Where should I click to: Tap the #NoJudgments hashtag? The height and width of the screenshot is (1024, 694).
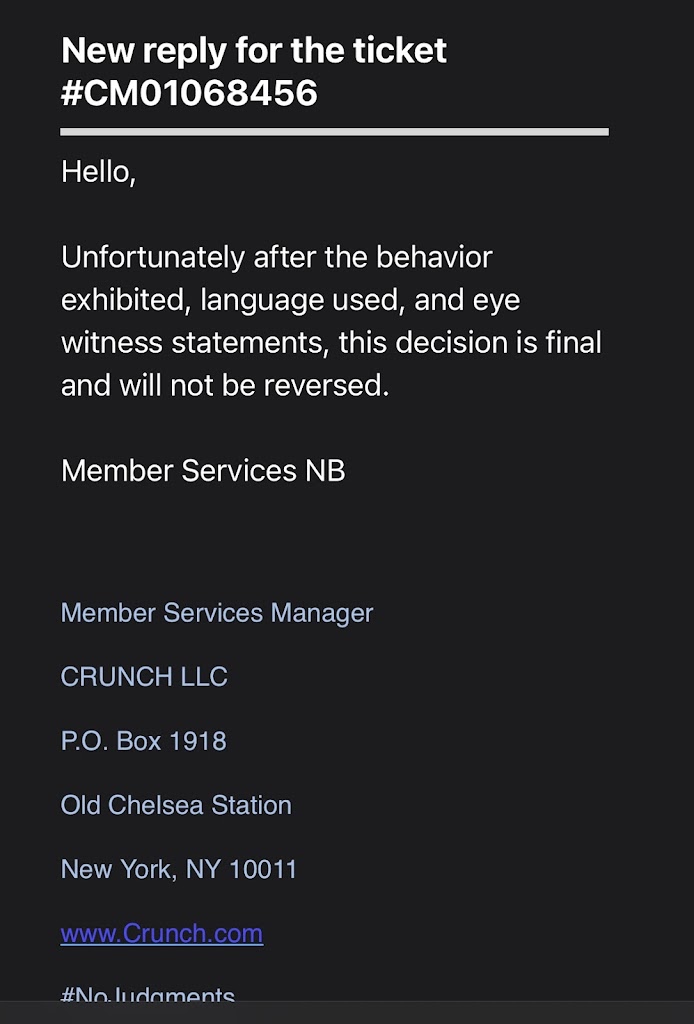(148, 995)
